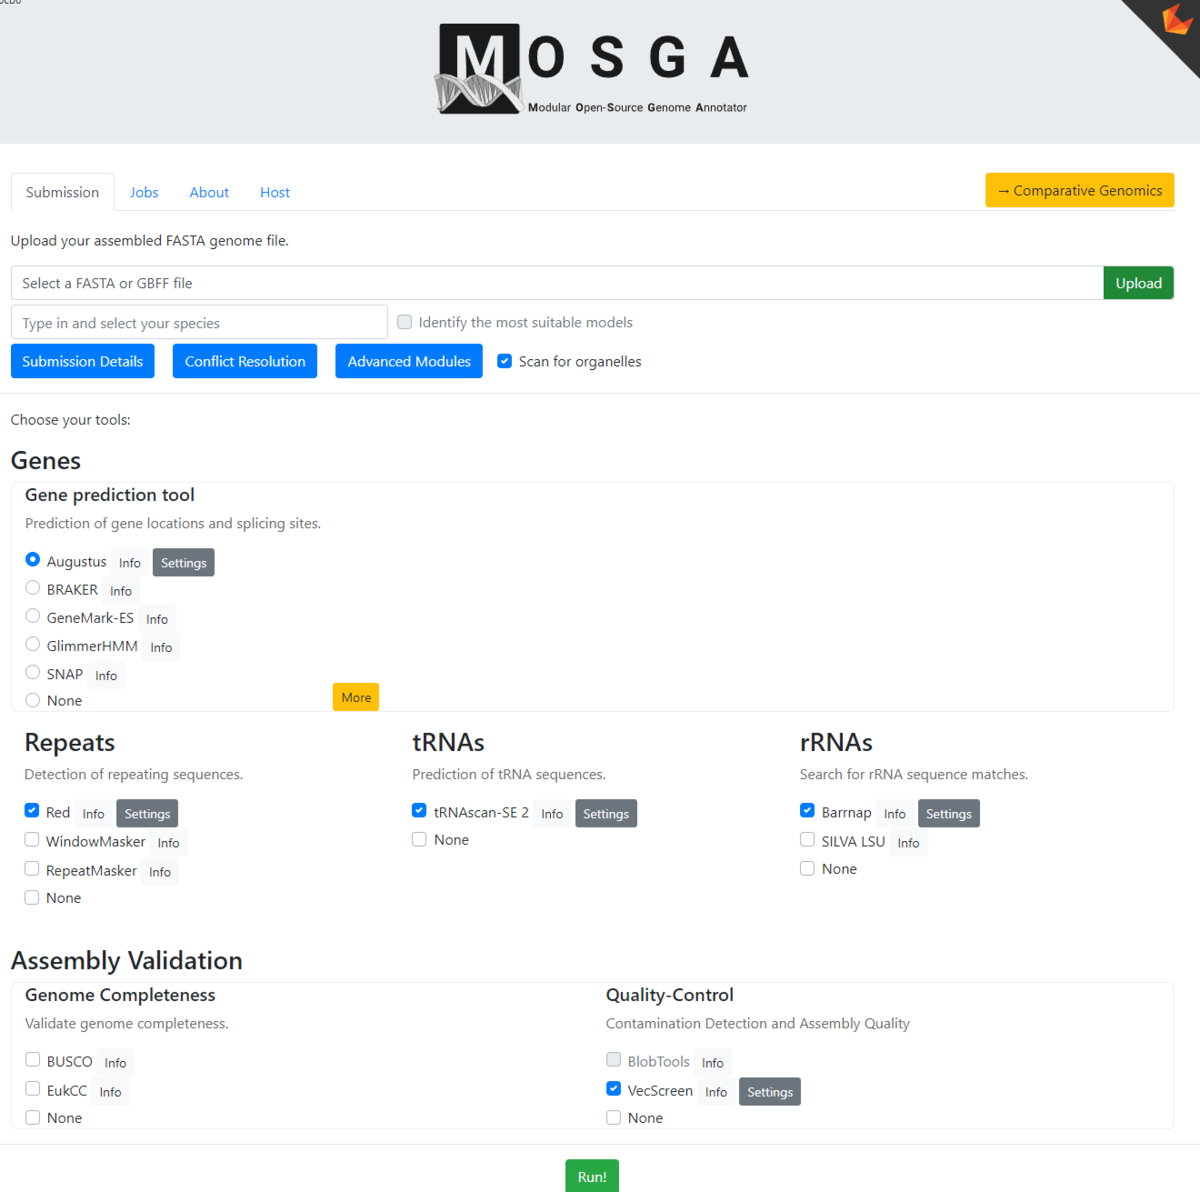Go to Comparative Genomics
Image resolution: width=1200 pixels, height=1192 pixels.
click(1080, 190)
